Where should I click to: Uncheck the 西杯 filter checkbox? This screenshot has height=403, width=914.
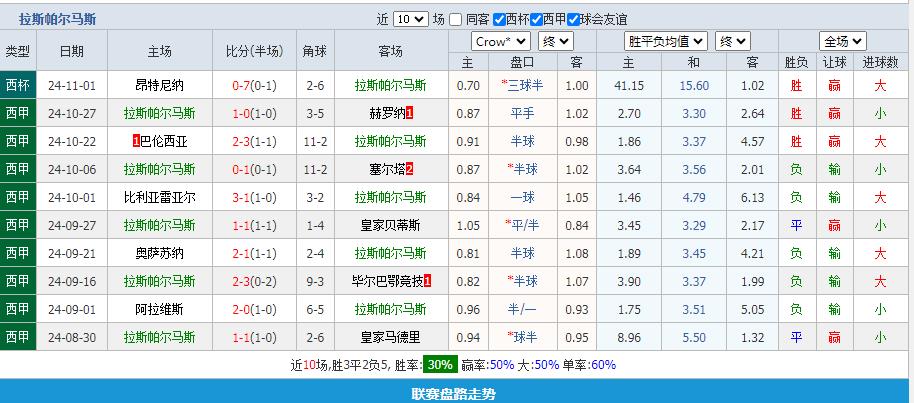click(x=498, y=19)
